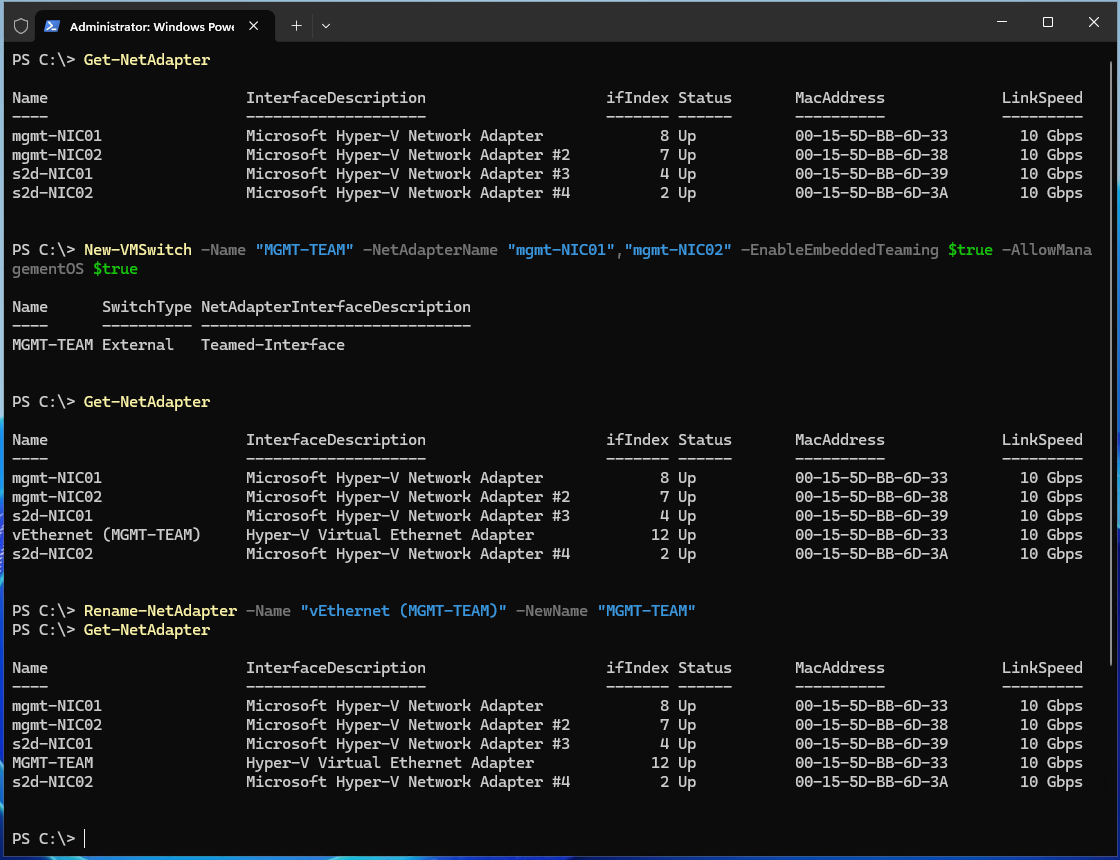Image resolution: width=1120 pixels, height=860 pixels.
Task: Click the New-VMSwitch command text
Action: (x=137, y=250)
